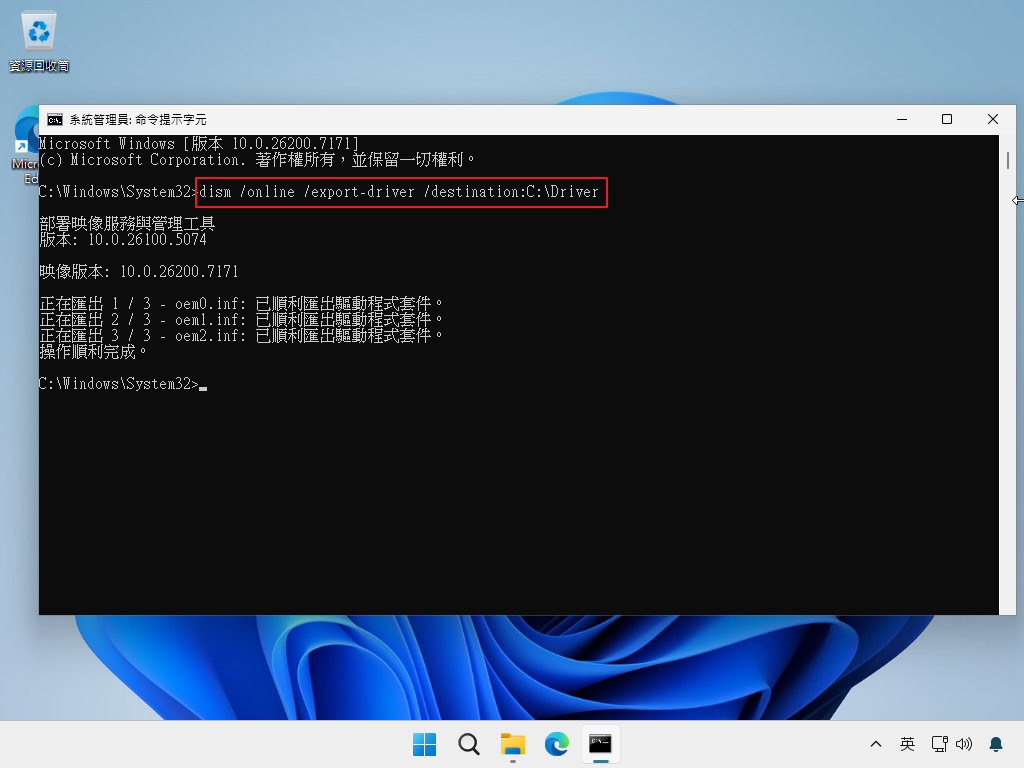1024x768 pixels.
Task: Select the red-boxed dism export-driver command
Action: pos(402,192)
